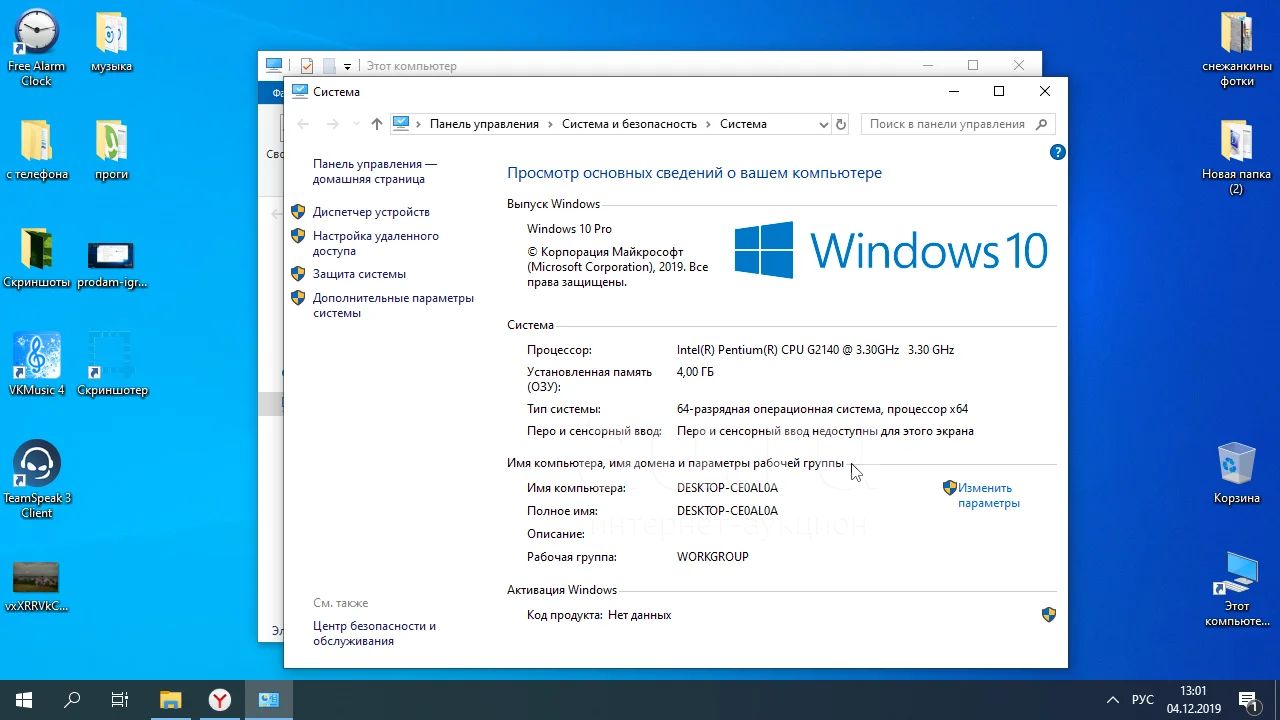Click System window title icon

tap(299, 91)
